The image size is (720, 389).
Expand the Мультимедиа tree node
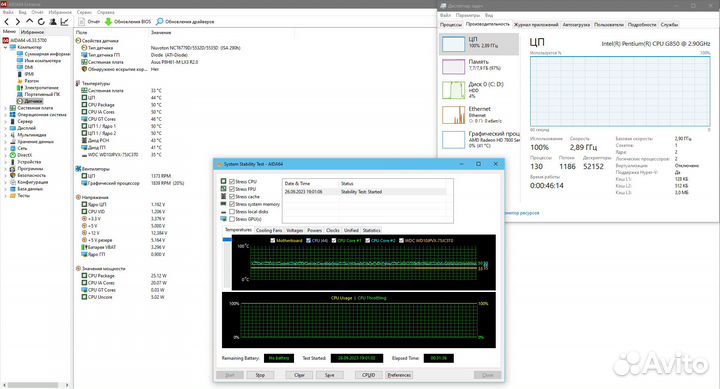(6, 135)
